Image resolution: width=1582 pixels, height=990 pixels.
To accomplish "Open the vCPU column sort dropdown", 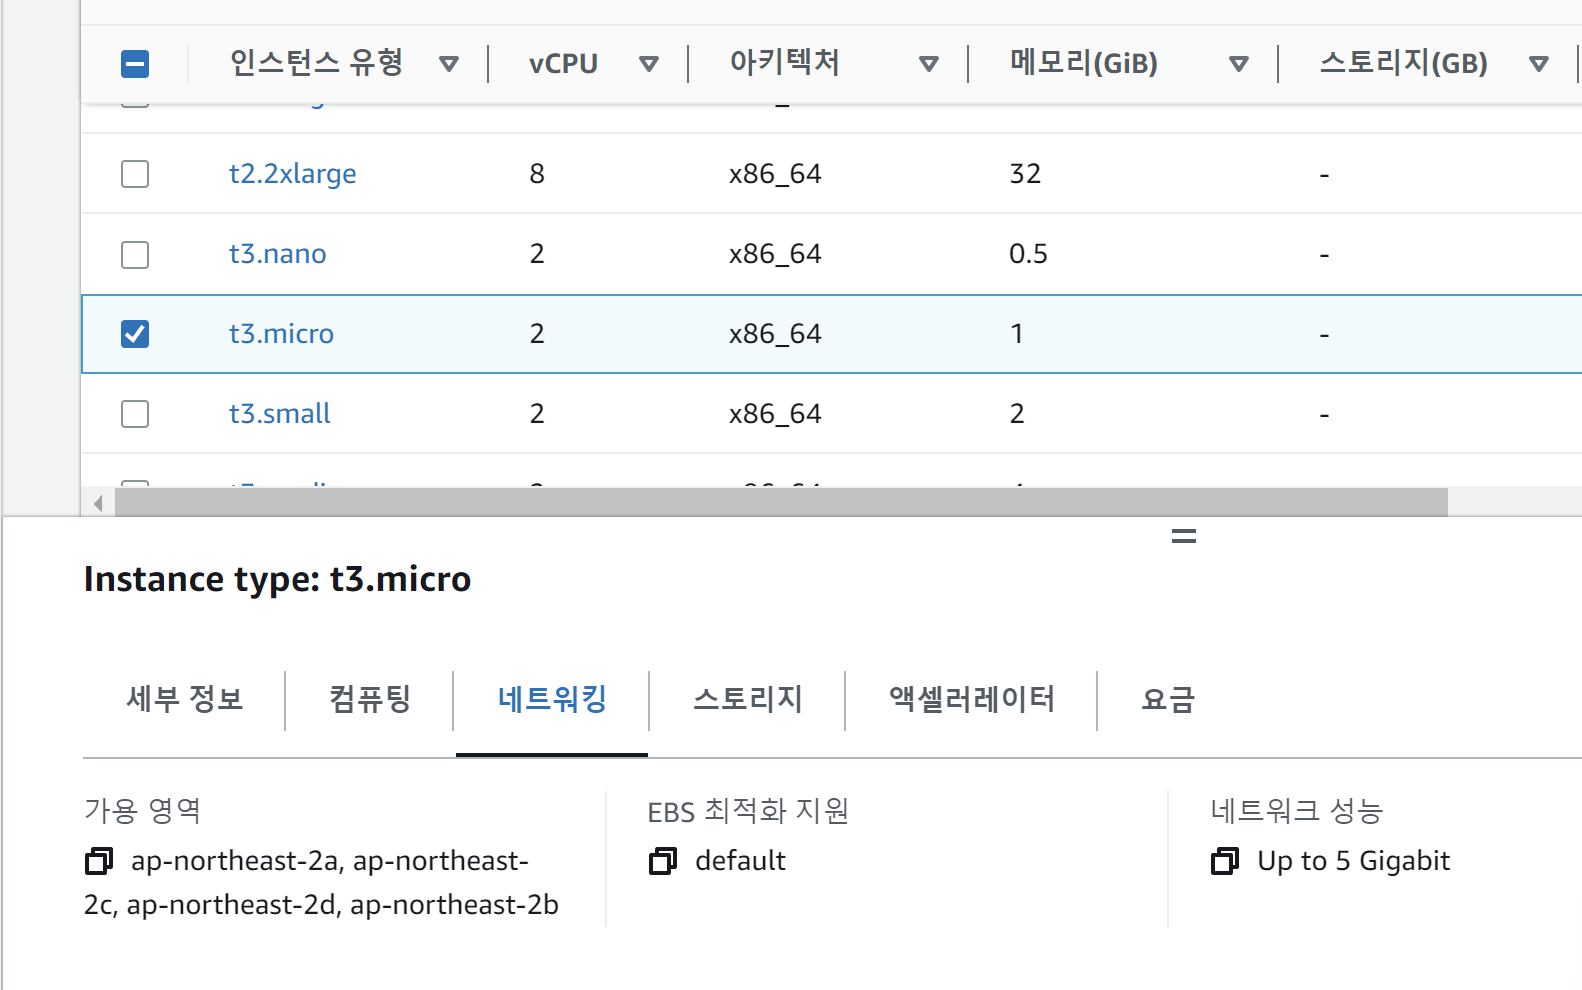I will pyautogui.click(x=649, y=64).
